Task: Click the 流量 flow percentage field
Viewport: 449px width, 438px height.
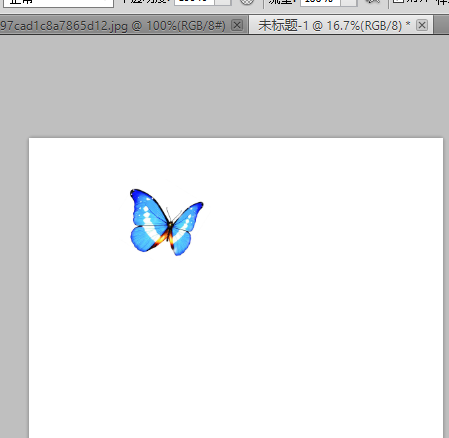Action: pos(320,2)
